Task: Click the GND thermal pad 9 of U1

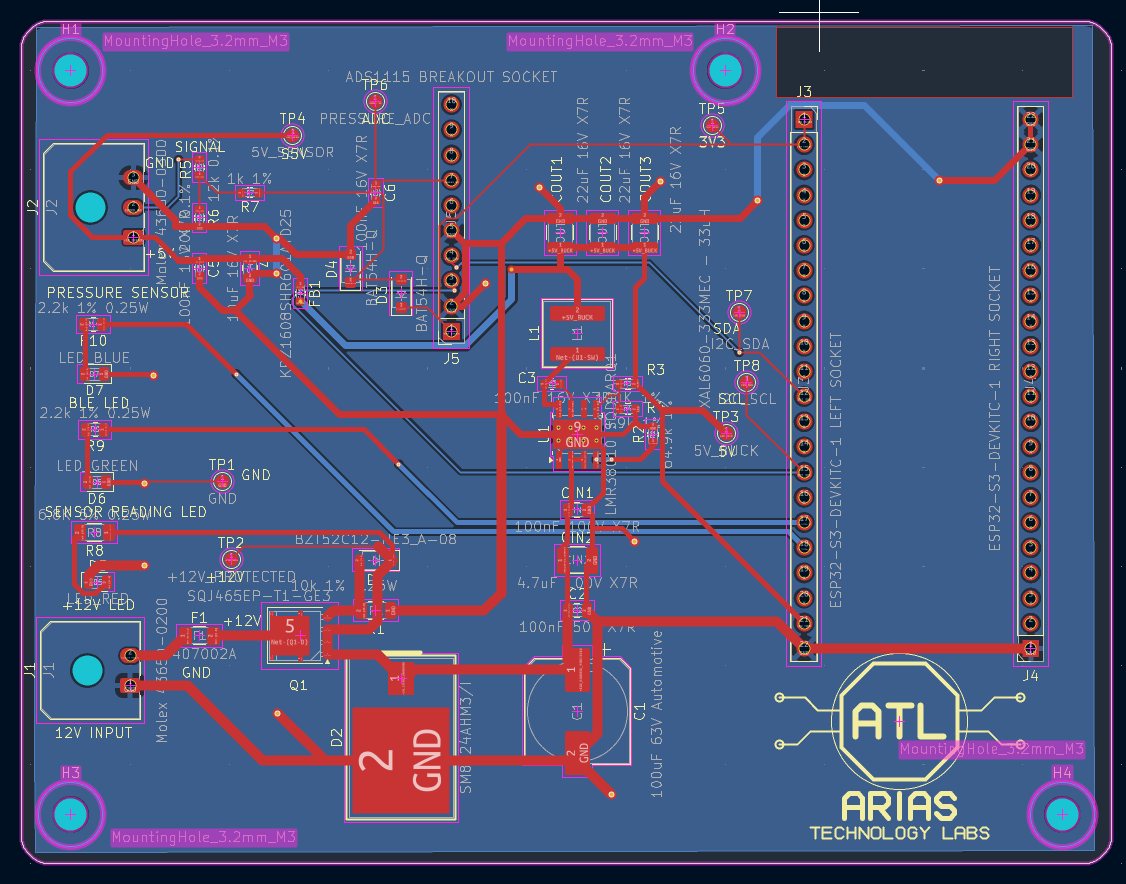Action: point(577,434)
